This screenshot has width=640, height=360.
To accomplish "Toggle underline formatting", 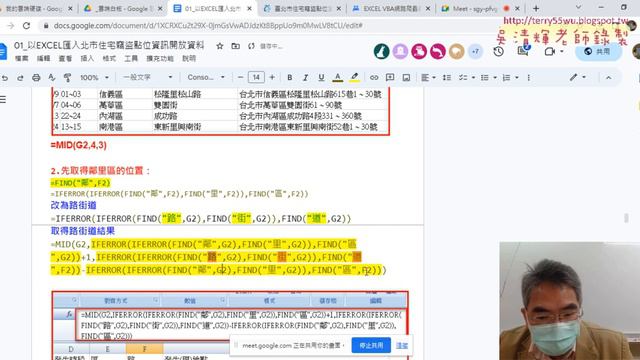I will pos(321,77).
